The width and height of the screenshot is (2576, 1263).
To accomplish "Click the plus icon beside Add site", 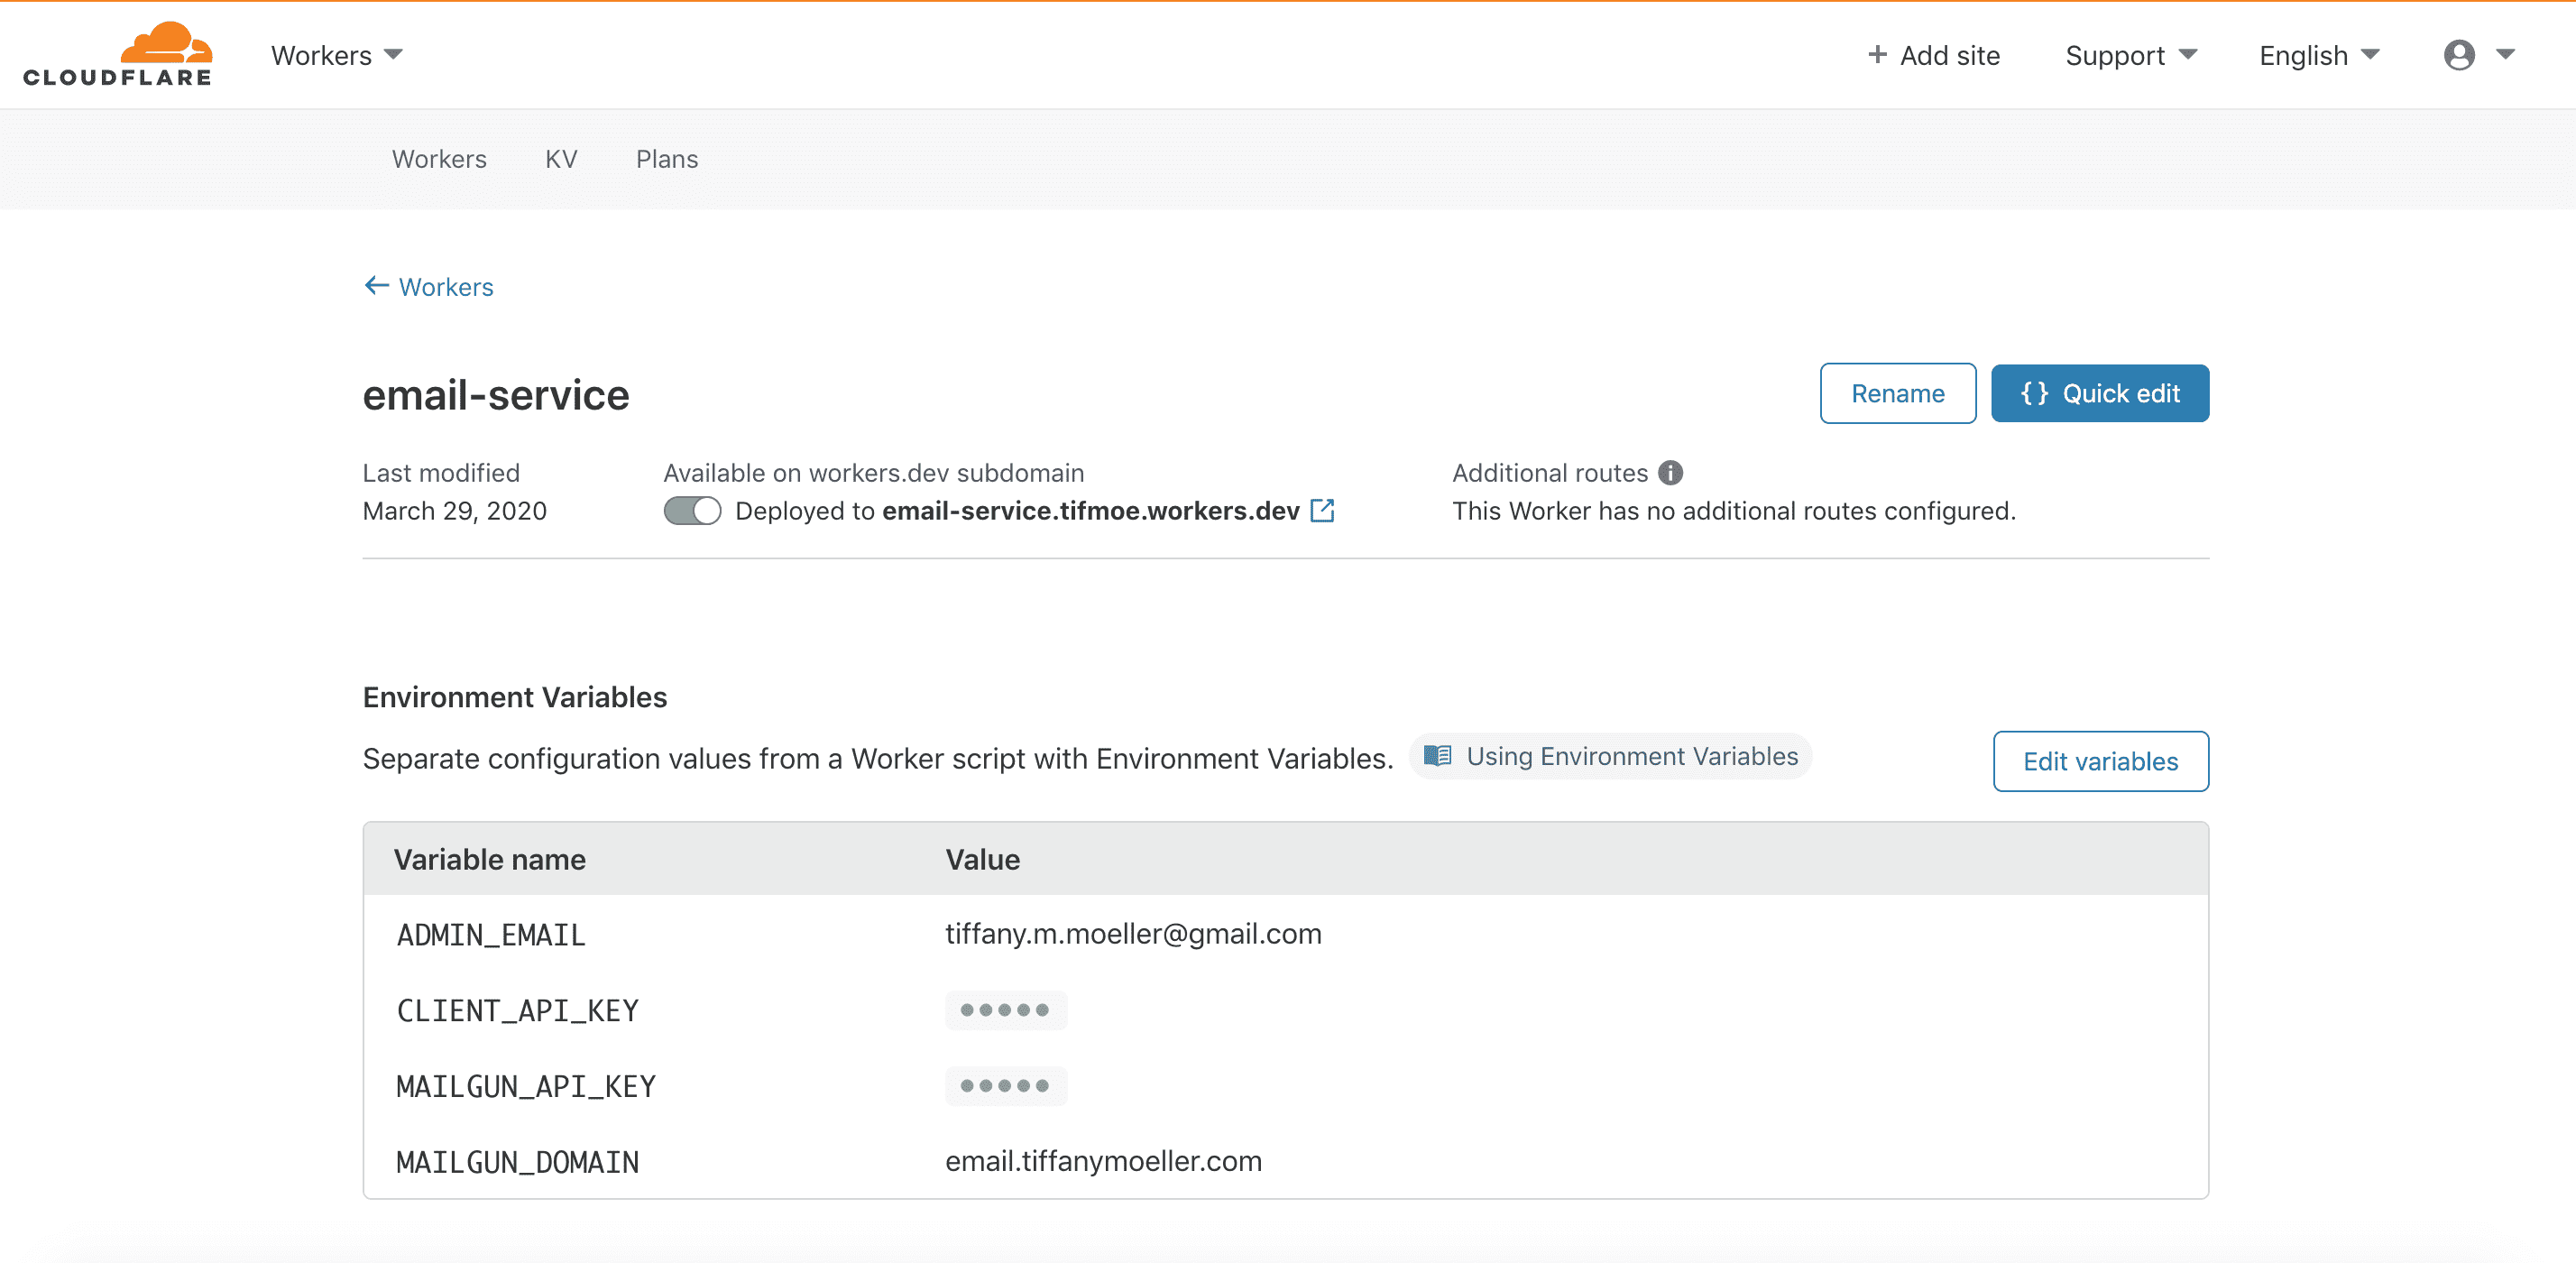I will pyautogui.click(x=1877, y=55).
